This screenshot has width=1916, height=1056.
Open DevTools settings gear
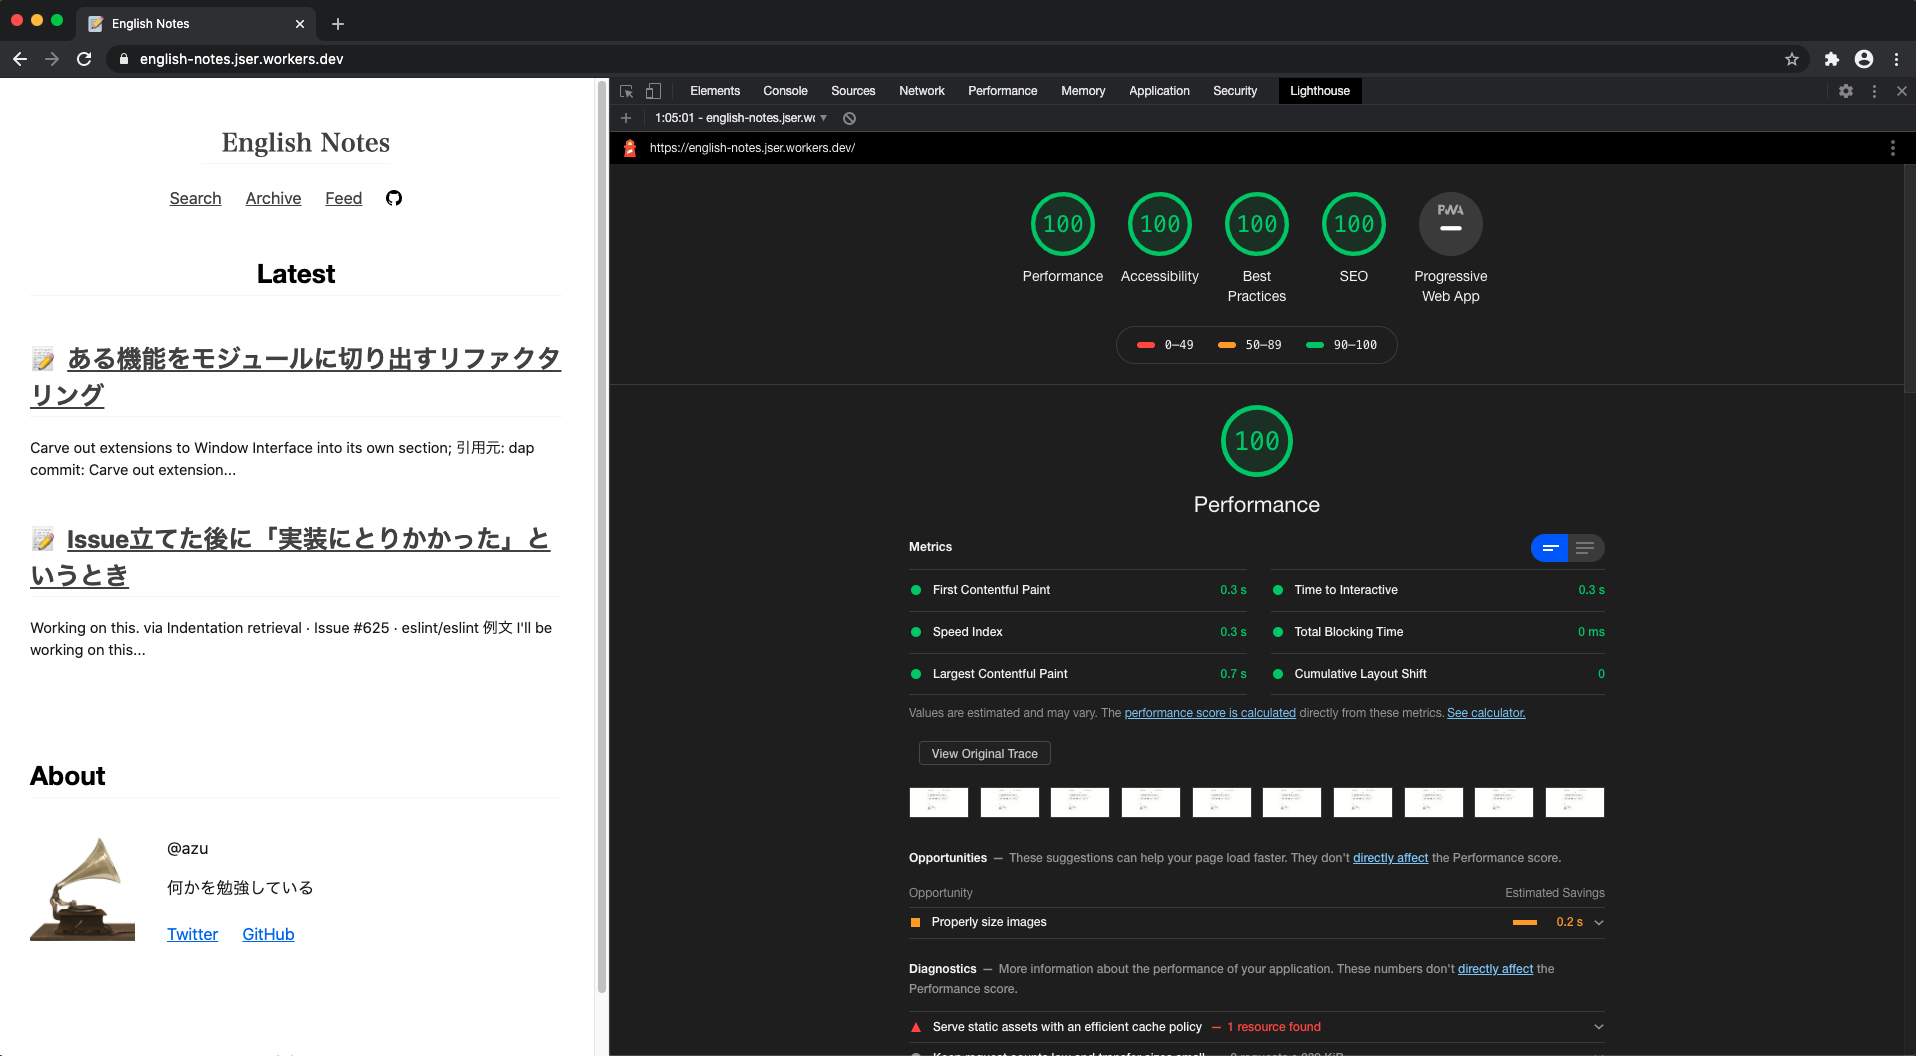1846,91
